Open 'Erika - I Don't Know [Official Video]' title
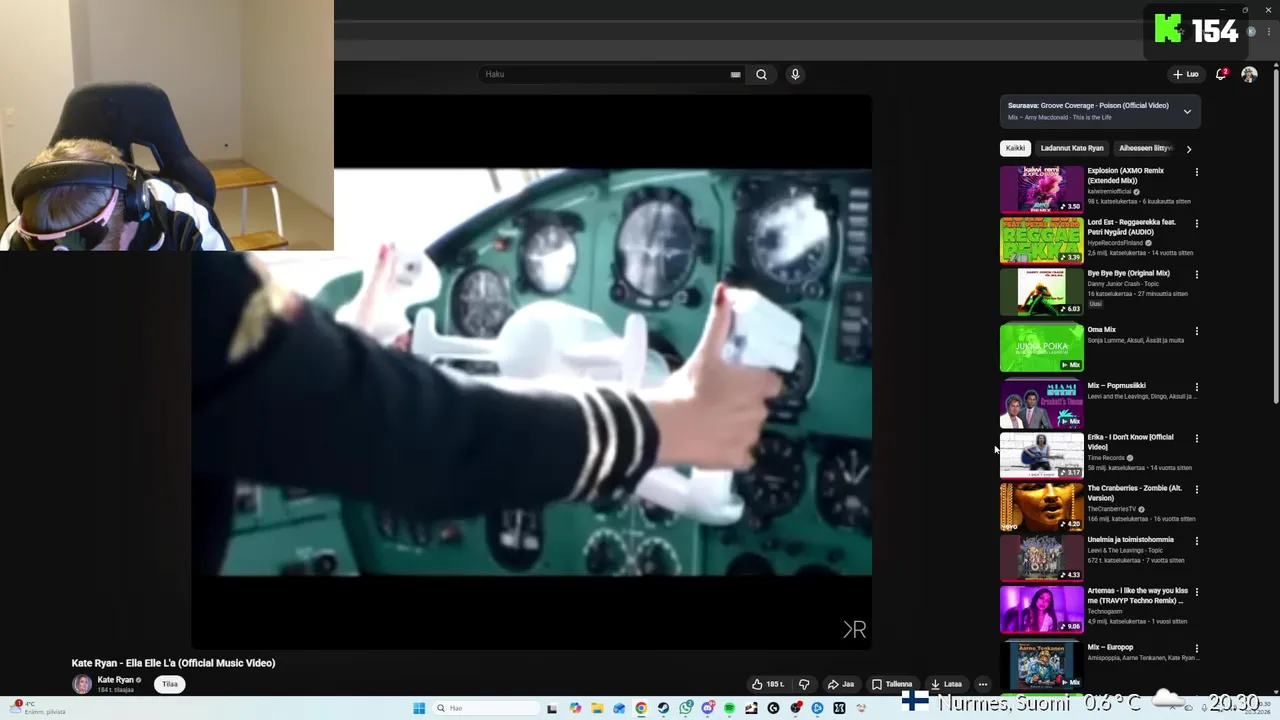This screenshot has height=720, width=1280. 1131,442
